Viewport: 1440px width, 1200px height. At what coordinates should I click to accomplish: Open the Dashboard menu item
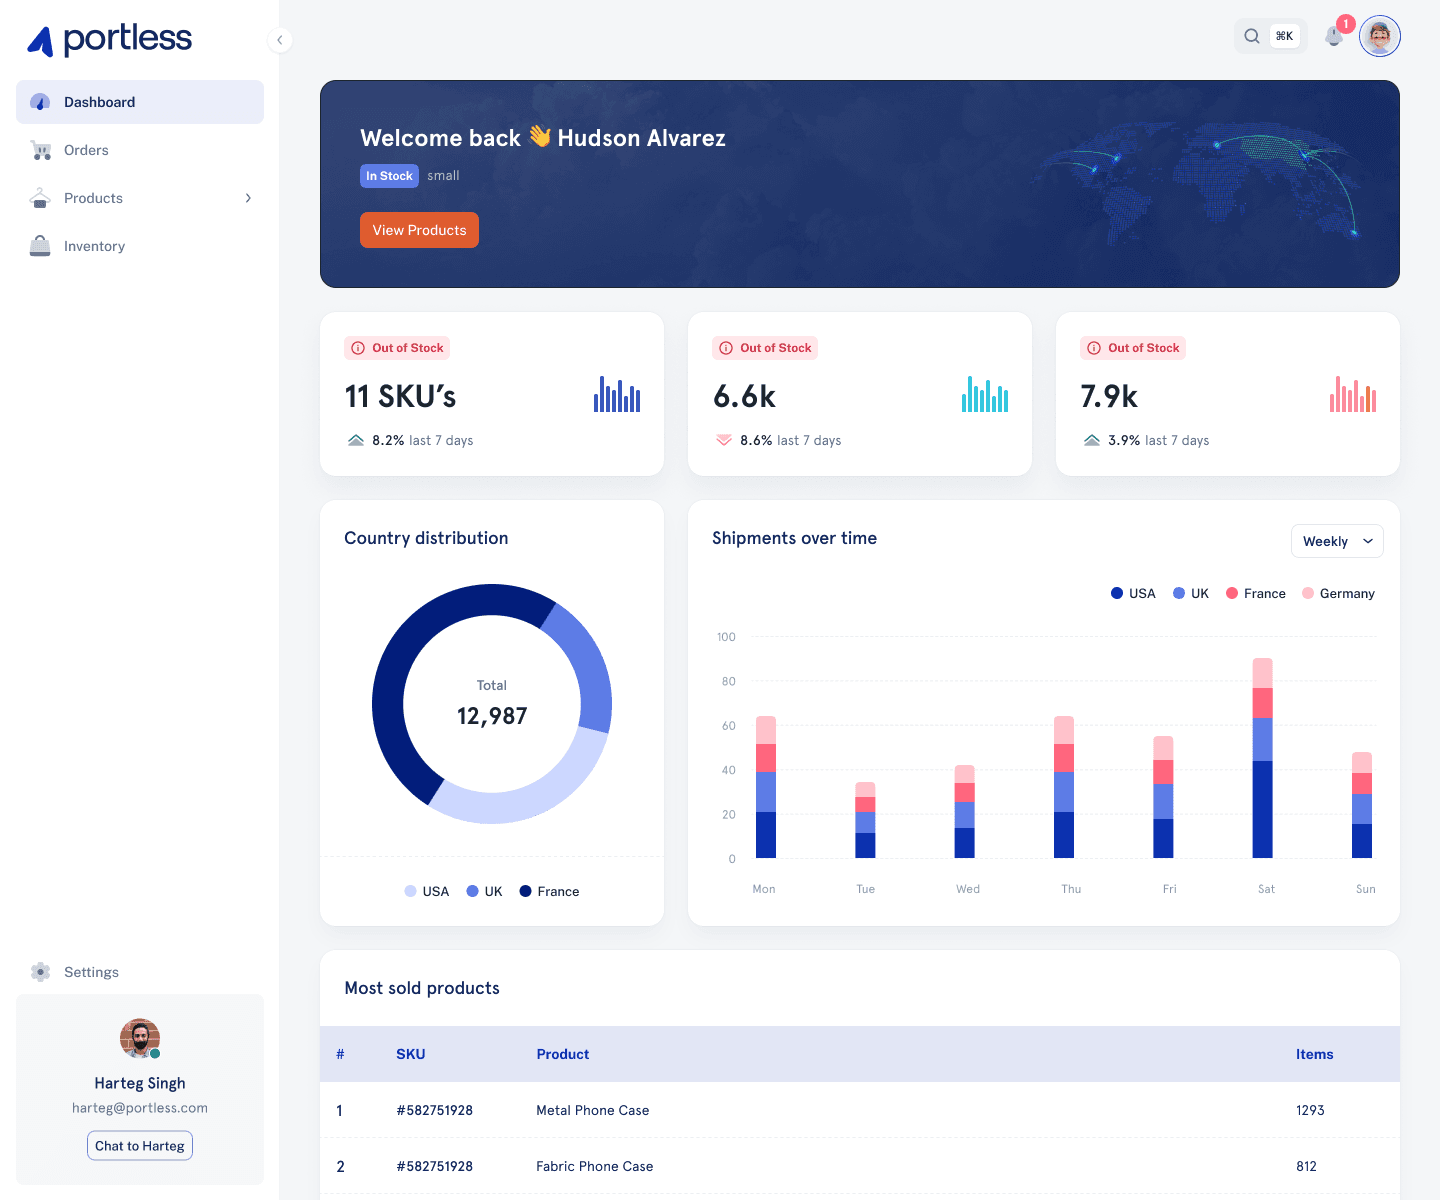click(x=140, y=102)
